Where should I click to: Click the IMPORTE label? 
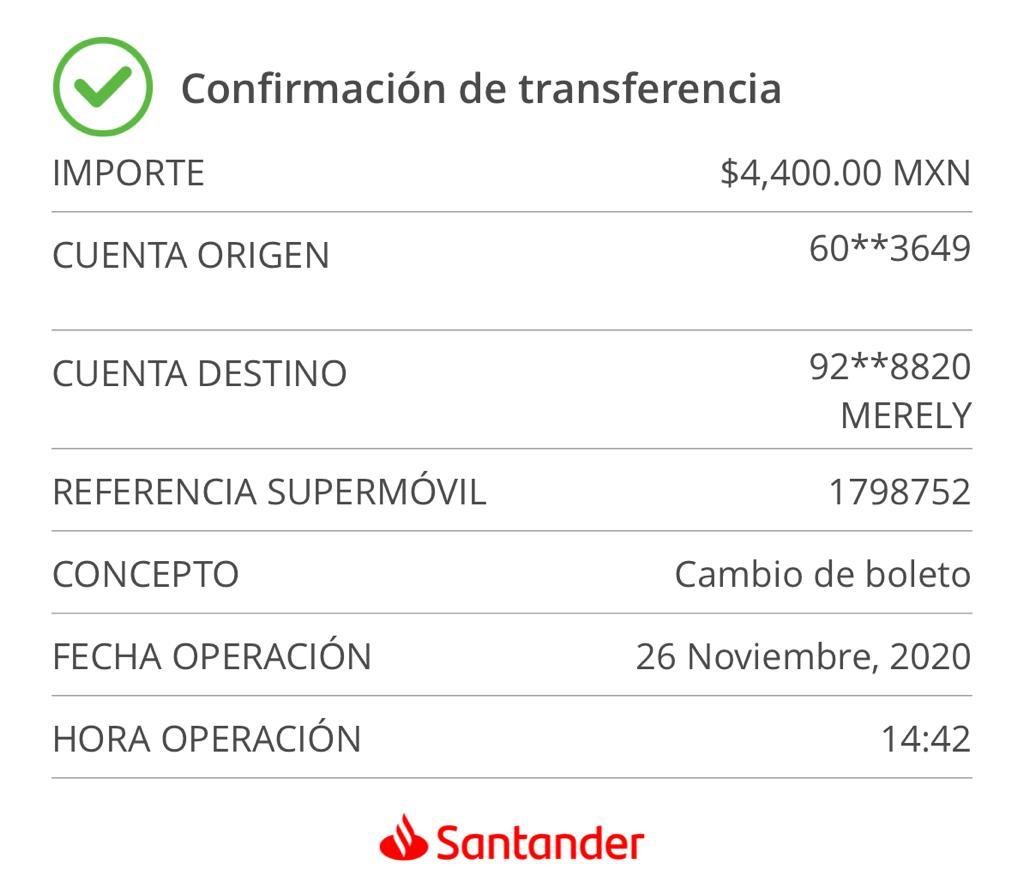tap(129, 174)
